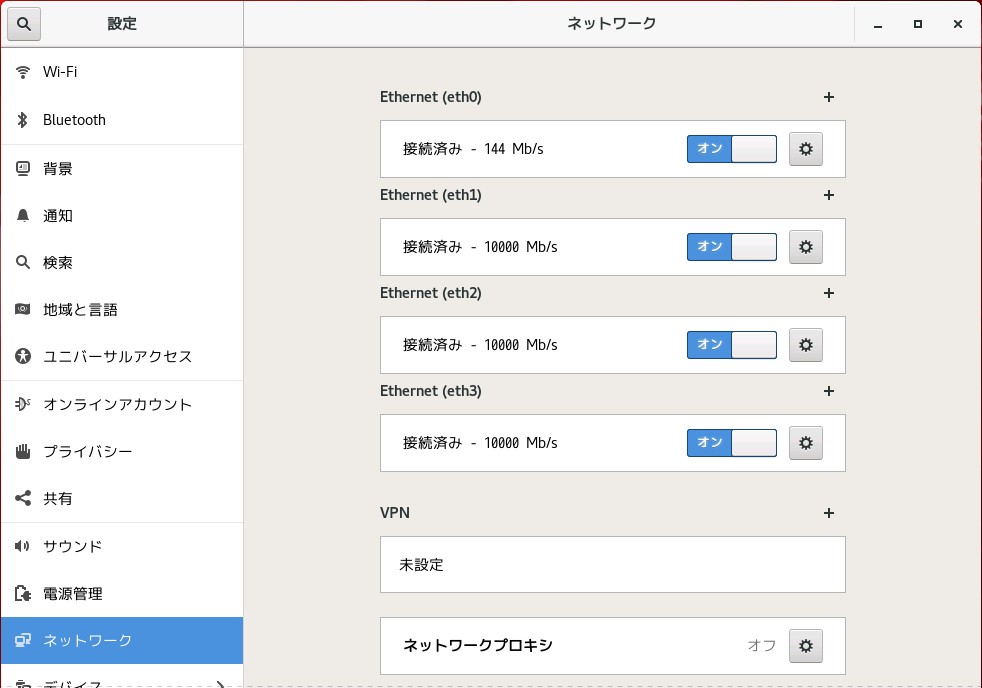This screenshot has height=688, width=982.
Task: Open settings gear for Ethernet eth3
Action: 805,443
